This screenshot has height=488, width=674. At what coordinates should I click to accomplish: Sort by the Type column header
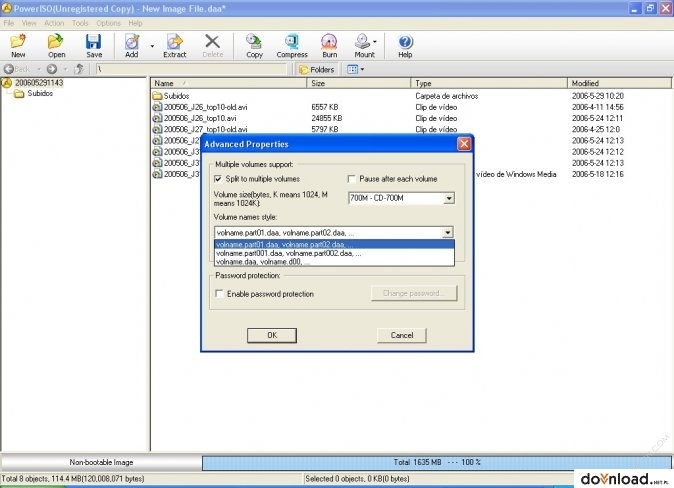pyautogui.click(x=489, y=83)
